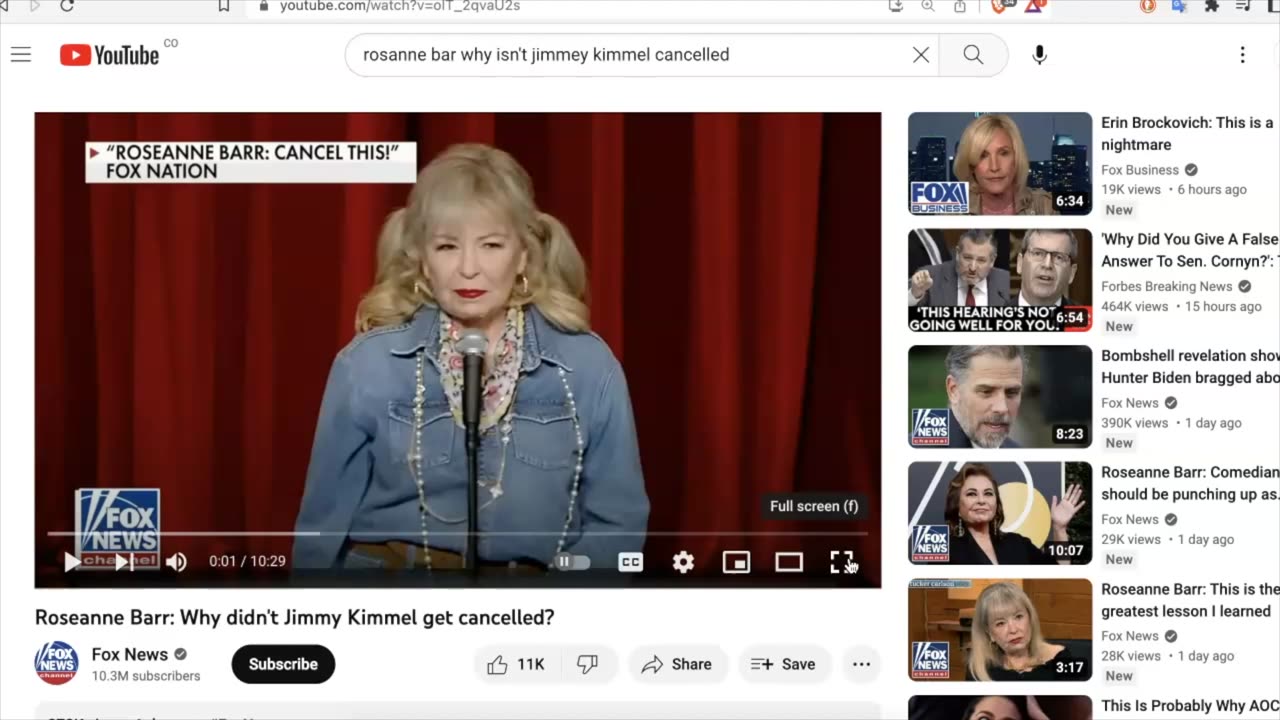Dislike the video
The width and height of the screenshot is (1280, 720).
pos(588,664)
